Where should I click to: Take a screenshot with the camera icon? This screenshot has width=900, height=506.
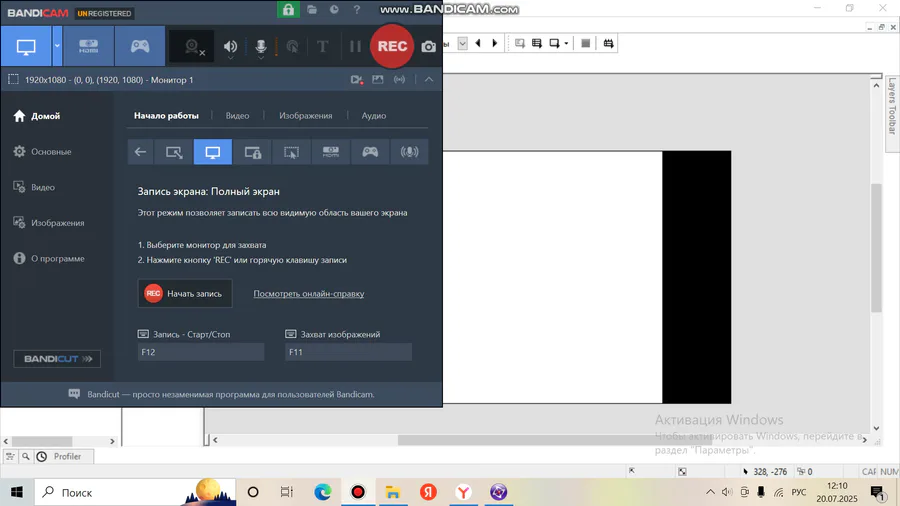tap(428, 47)
